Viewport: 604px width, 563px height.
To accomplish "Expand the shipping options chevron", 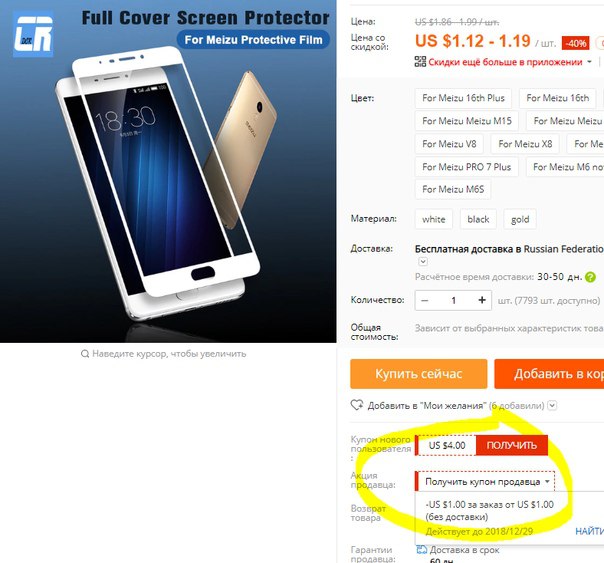I will tap(423, 261).
